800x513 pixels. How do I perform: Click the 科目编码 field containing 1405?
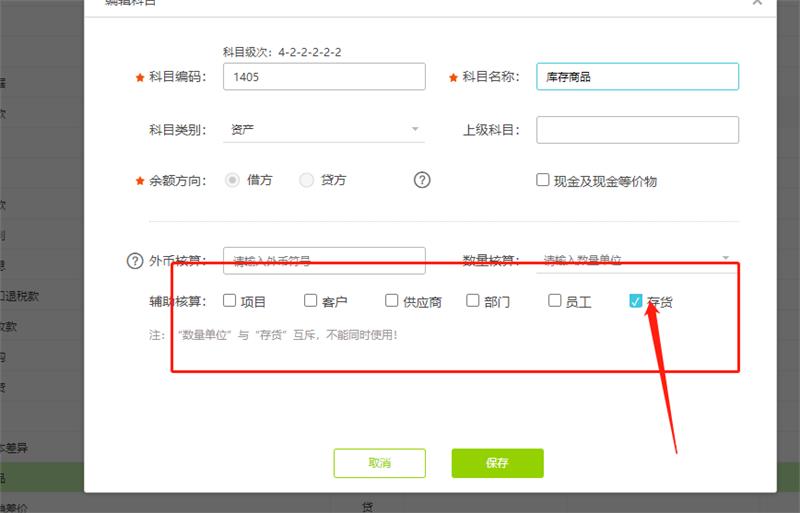pos(324,77)
